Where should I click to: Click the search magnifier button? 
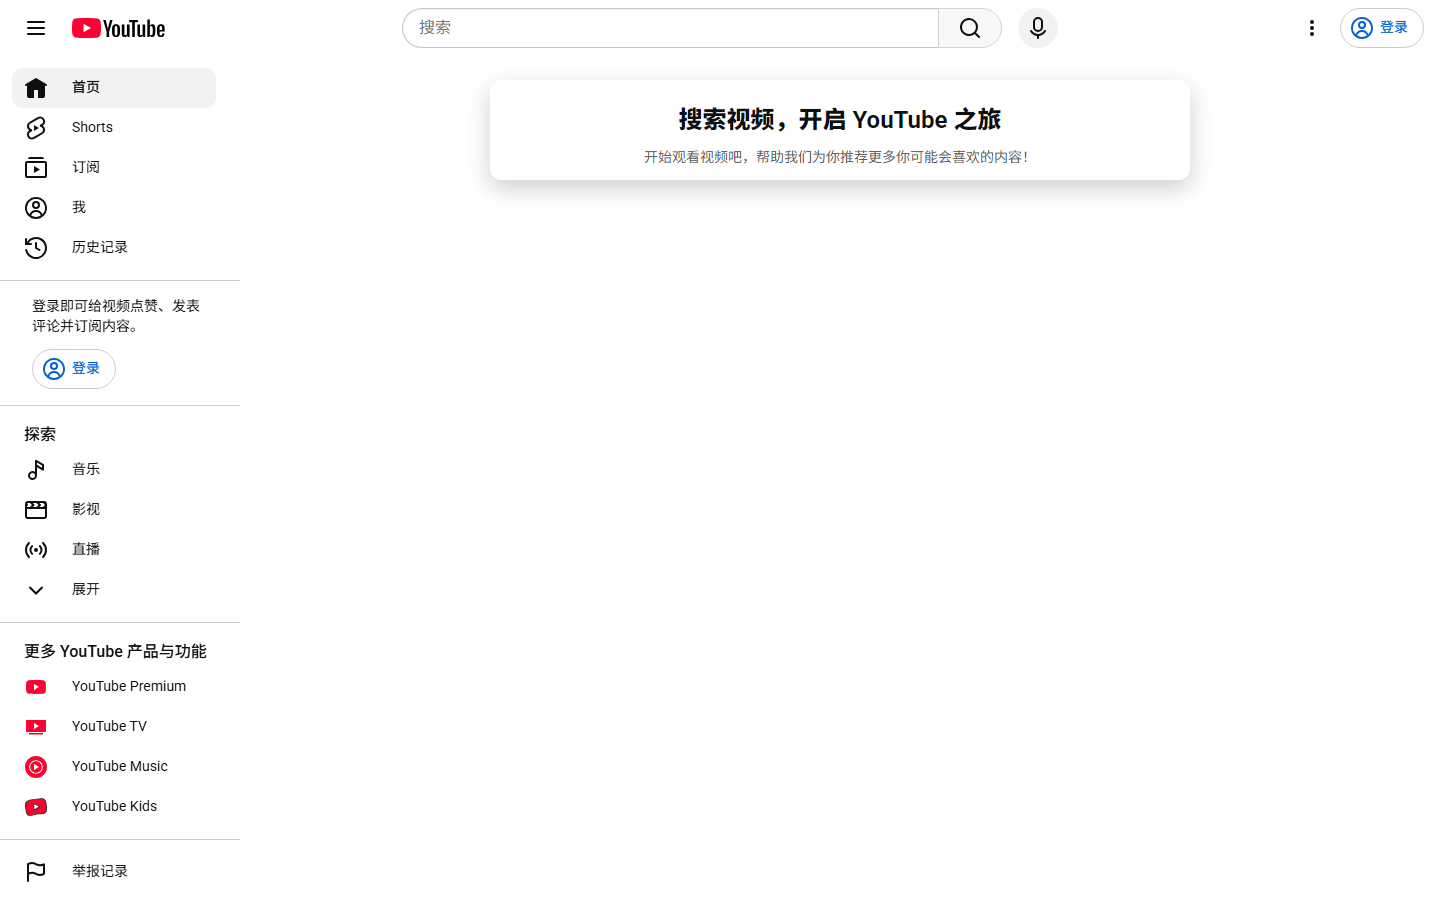point(970,28)
